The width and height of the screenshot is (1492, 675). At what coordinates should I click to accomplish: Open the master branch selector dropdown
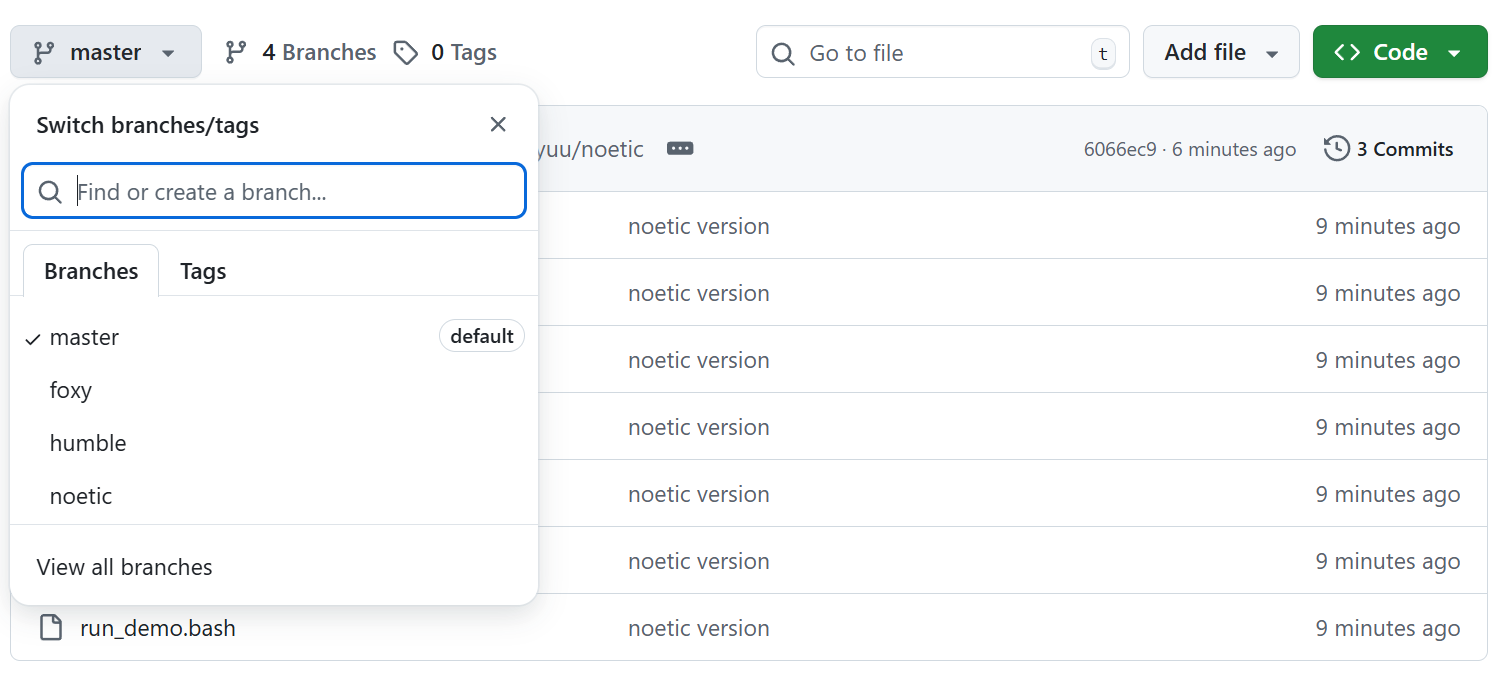106,52
